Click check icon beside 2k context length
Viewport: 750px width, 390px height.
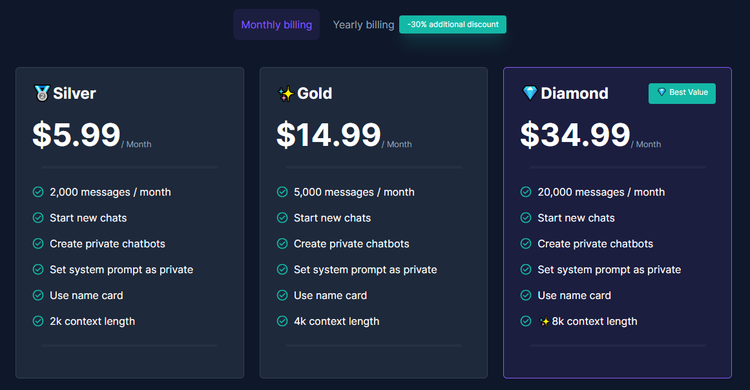(x=38, y=321)
